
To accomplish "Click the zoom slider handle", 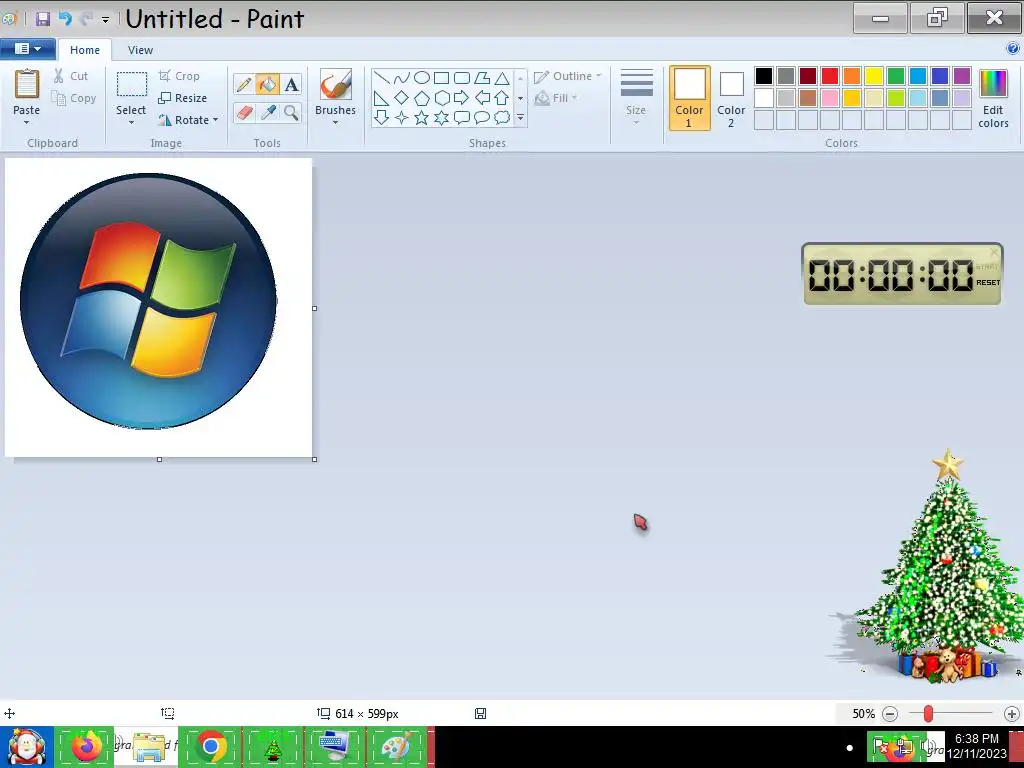I will 928,714.
